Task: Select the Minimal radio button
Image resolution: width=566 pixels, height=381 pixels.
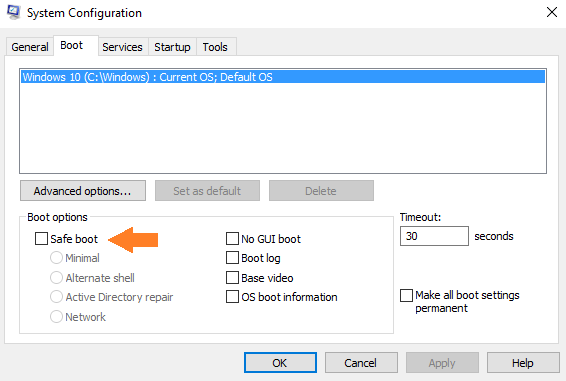Action: click(56, 258)
